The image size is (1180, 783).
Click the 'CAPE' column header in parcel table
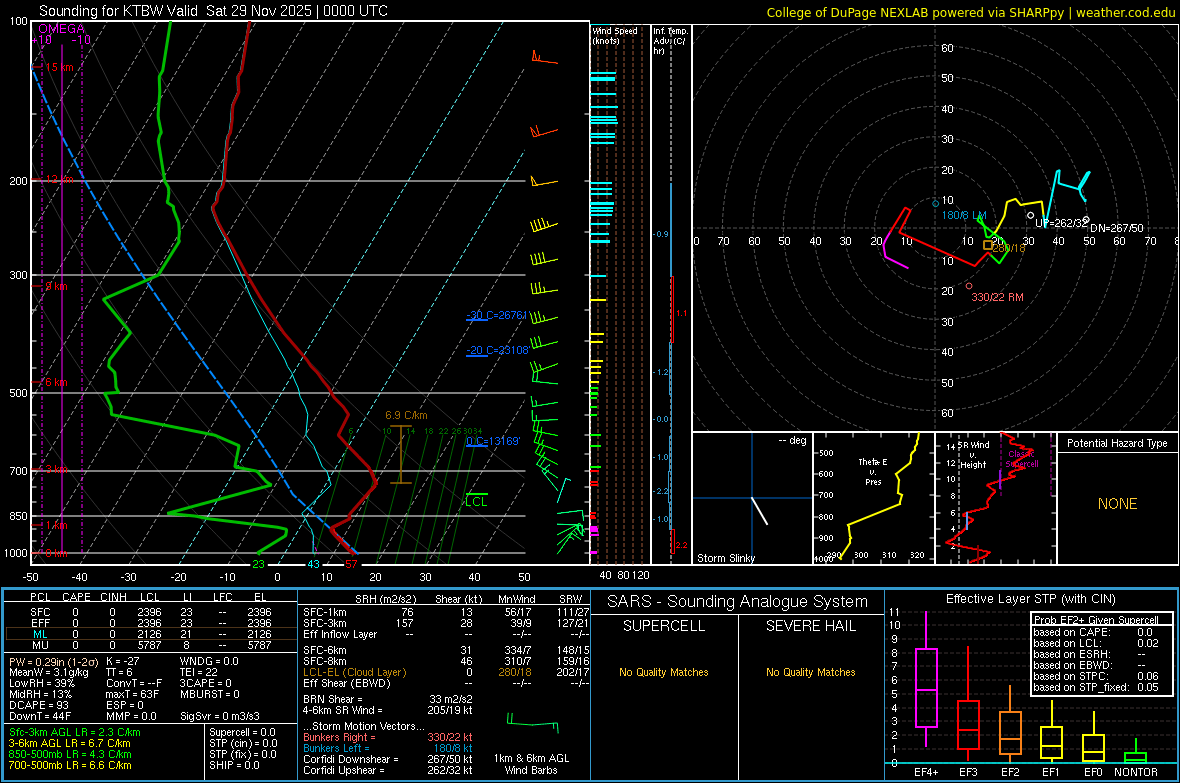pos(76,597)
